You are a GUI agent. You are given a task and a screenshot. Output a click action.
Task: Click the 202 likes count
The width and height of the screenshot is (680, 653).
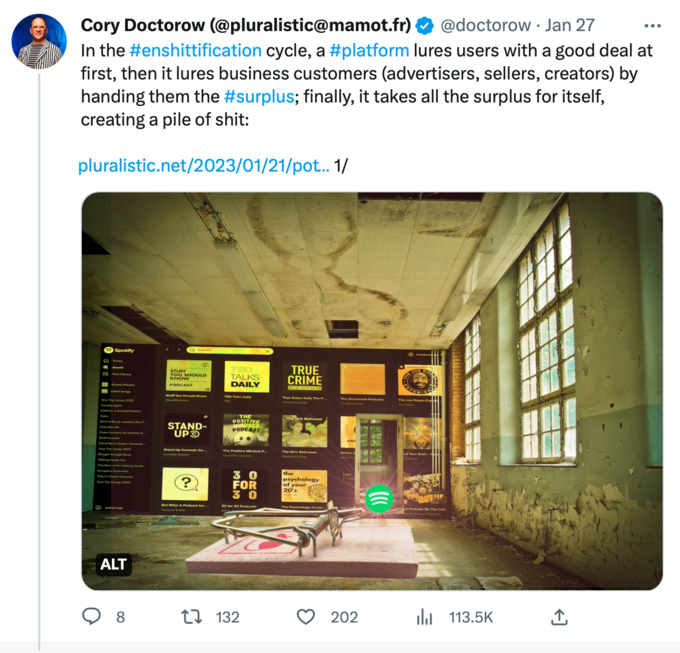[x=344, y=617]
